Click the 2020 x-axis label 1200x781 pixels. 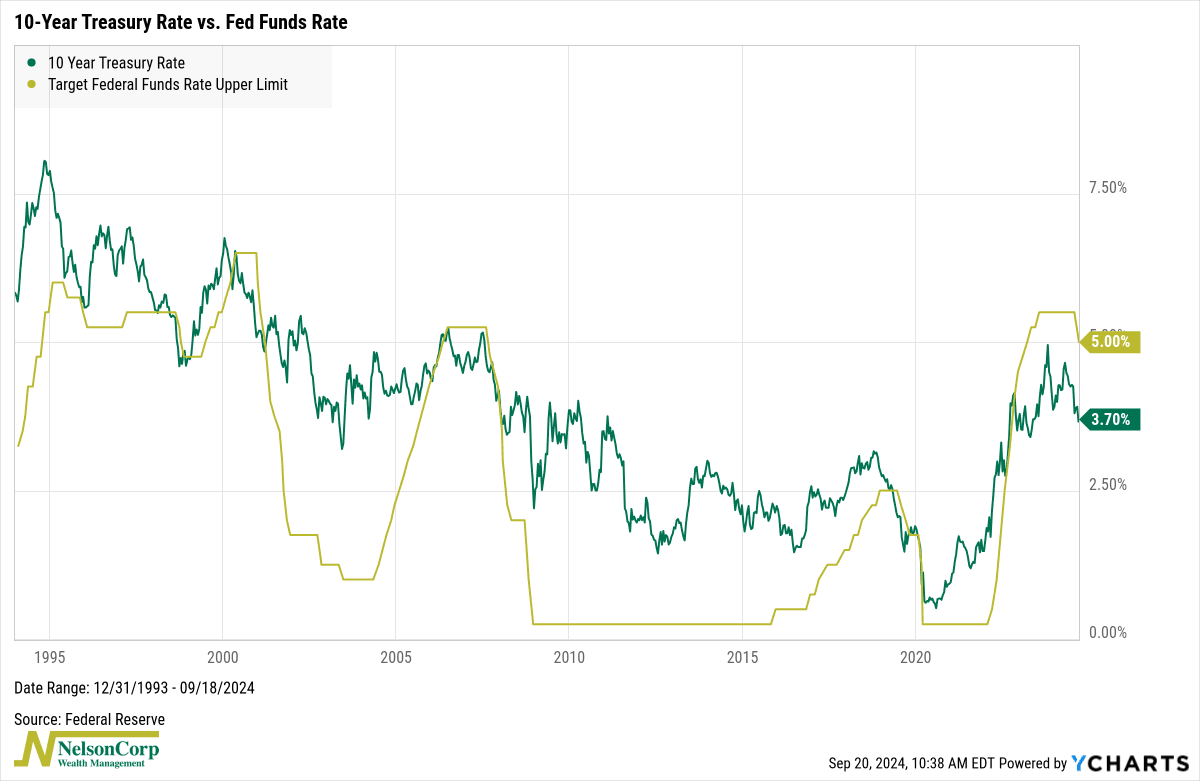point(916,657)
